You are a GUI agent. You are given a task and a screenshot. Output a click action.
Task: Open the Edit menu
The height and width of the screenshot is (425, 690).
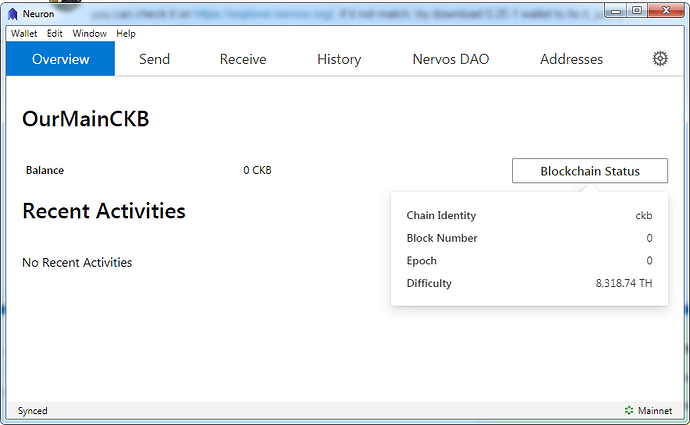tap(55, 33)
